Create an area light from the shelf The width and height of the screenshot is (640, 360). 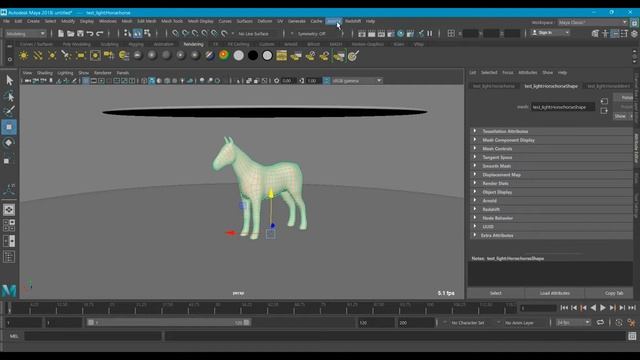click(x=80, y=55)
